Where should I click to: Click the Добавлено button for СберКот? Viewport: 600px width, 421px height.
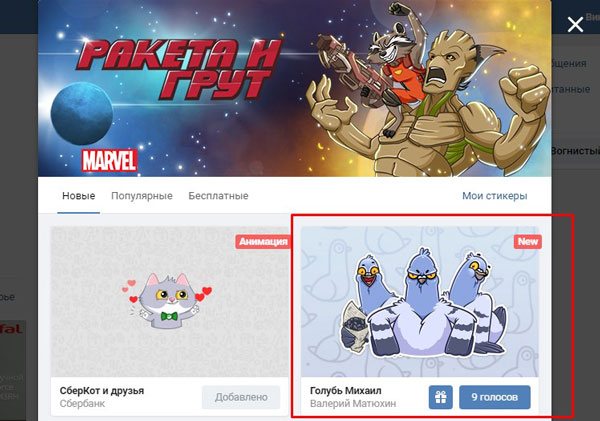pyautogui.click(x=241, y=397)
